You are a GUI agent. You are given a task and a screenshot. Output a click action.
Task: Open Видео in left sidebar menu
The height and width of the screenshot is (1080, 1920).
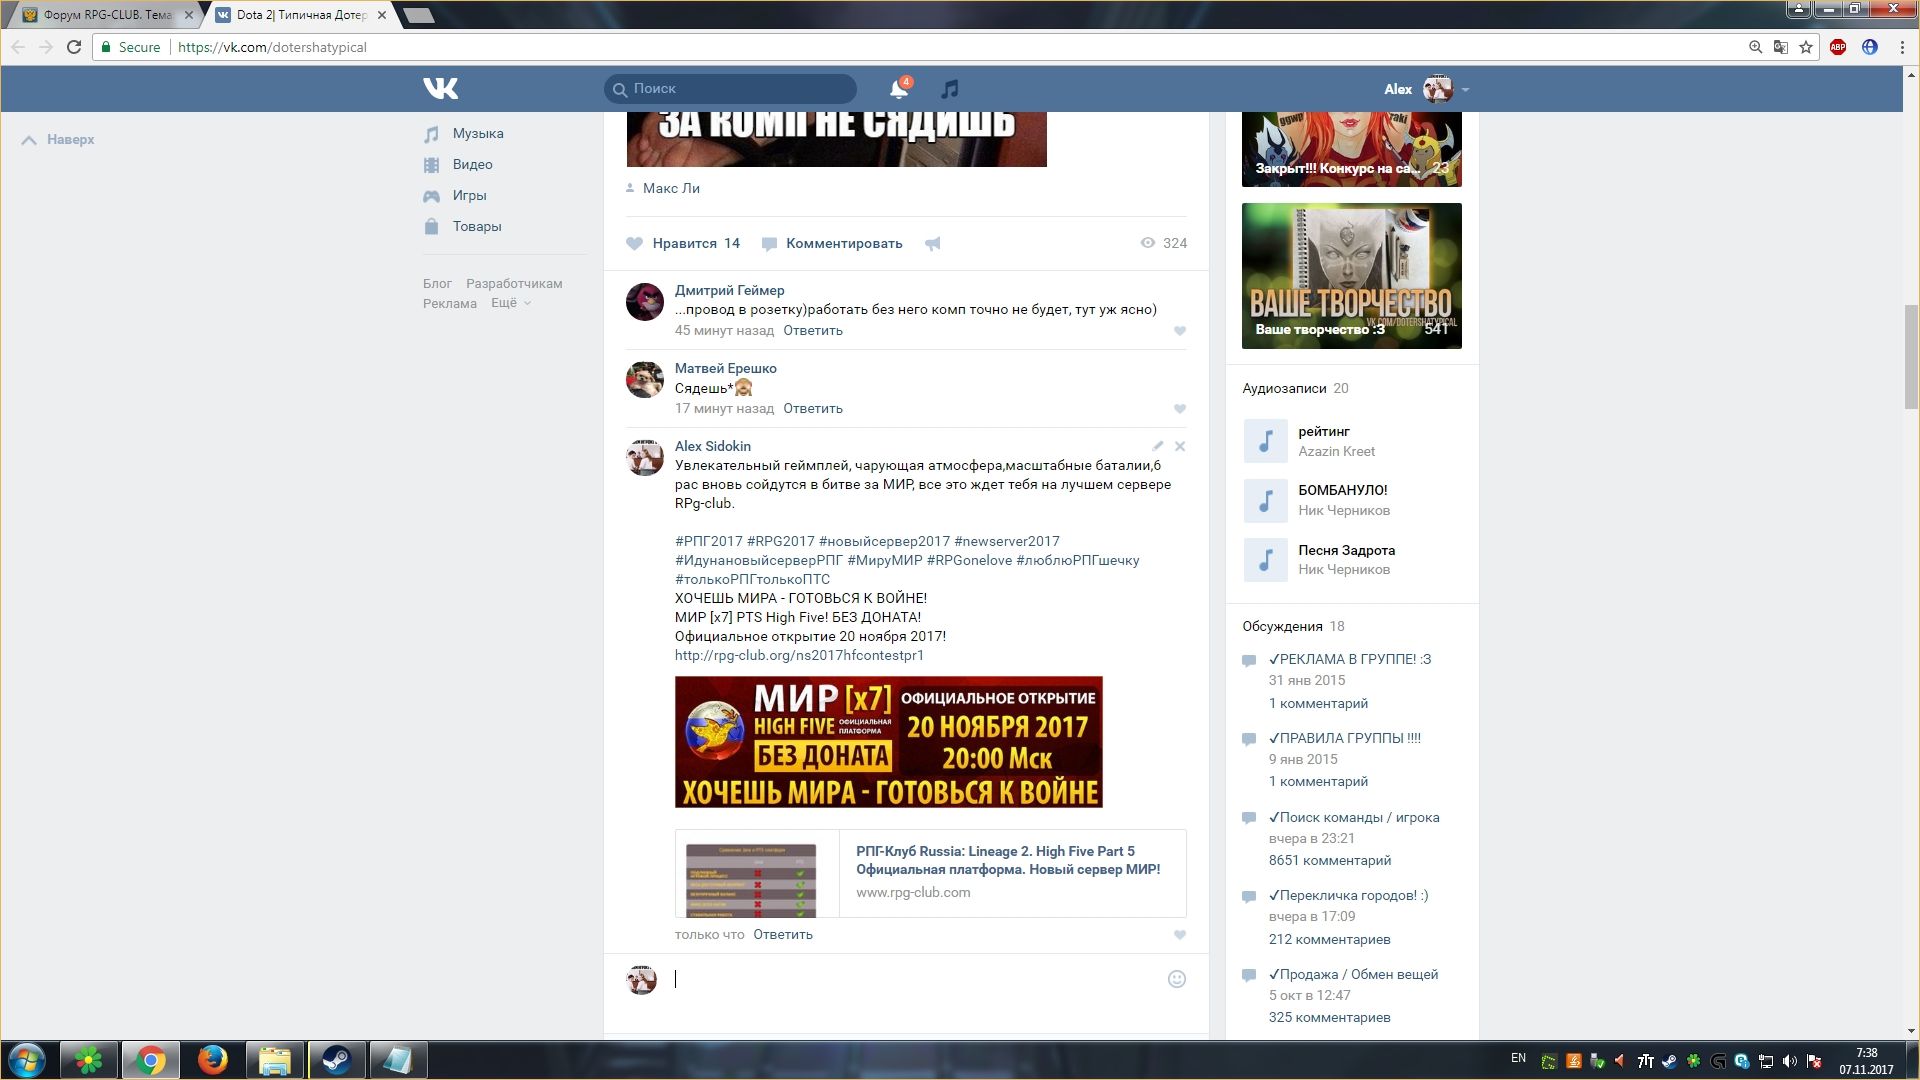click(472, 164)
